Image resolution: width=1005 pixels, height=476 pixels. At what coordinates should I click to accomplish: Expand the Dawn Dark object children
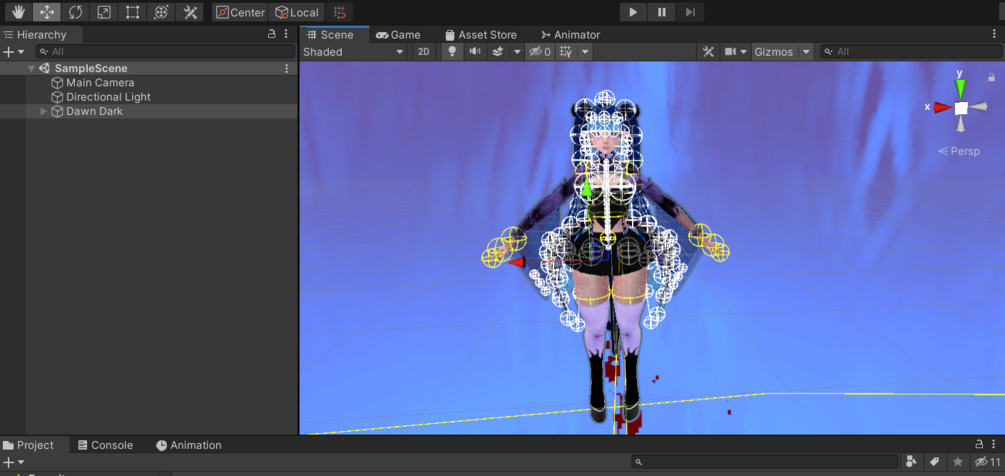pyautogui.click(x=44, y=111)
